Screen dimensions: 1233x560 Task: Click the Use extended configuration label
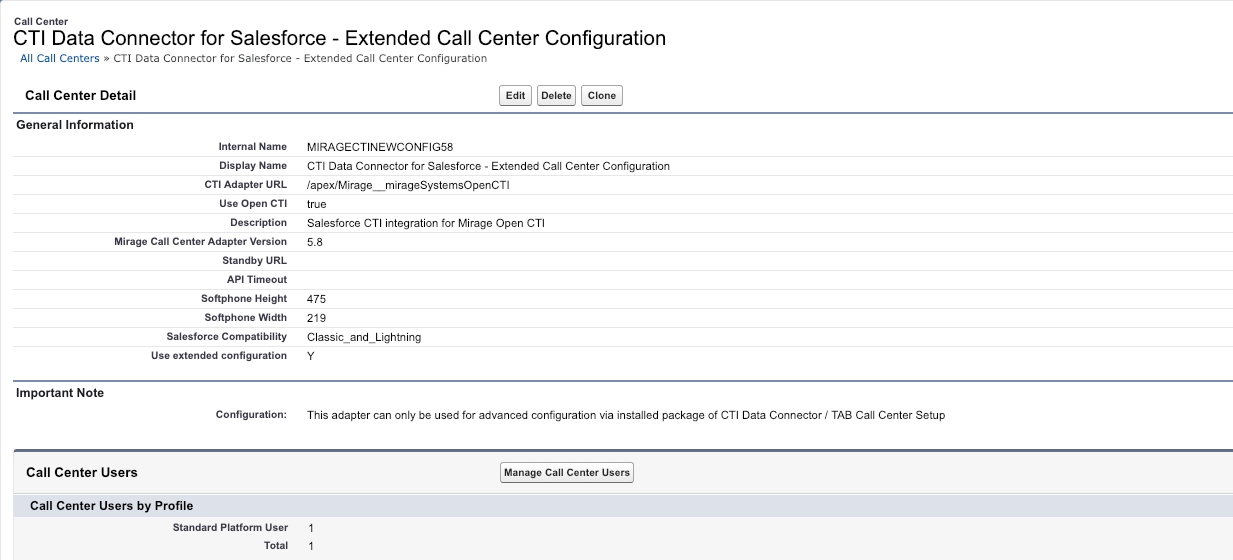(219, 356)
